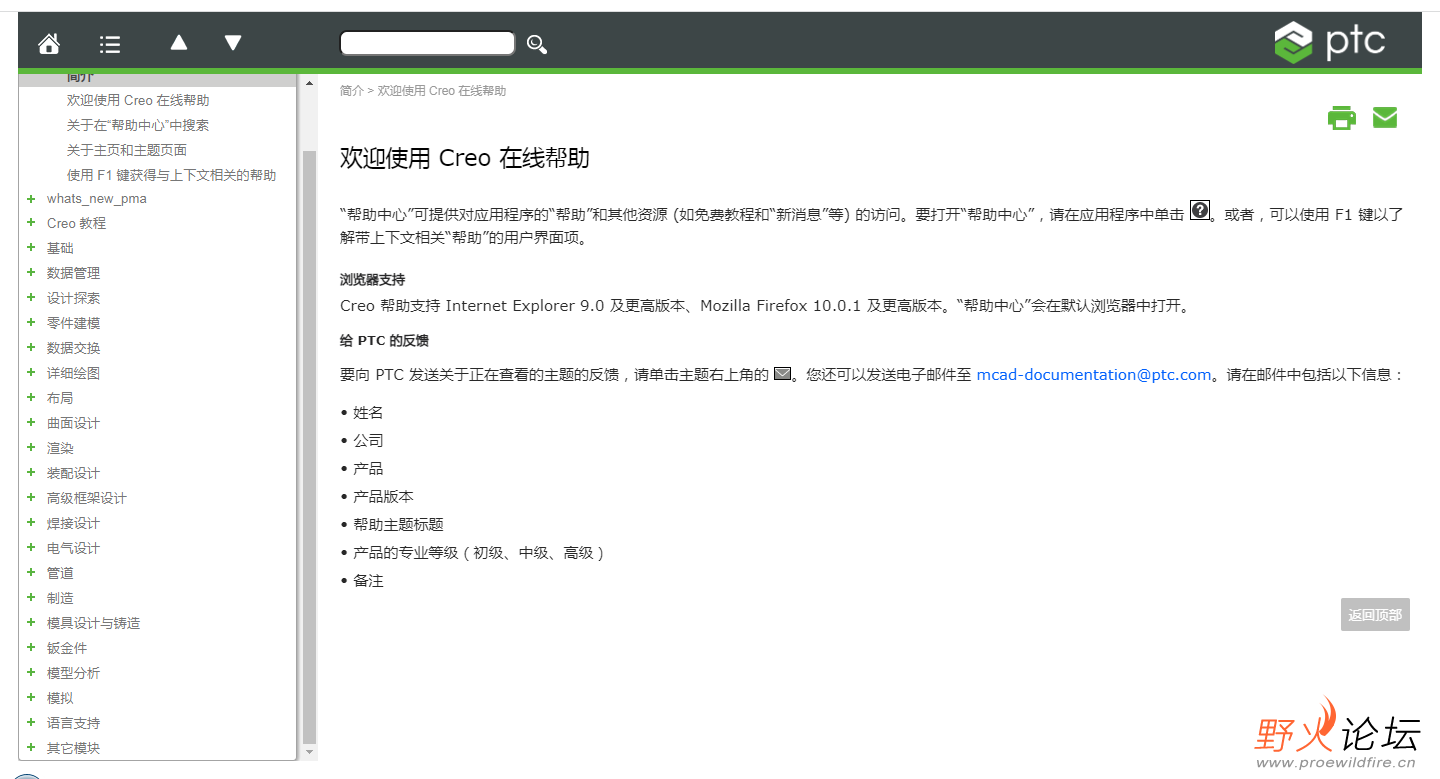This screenshot has height=779, width=1440.
Task: Open the 模型分析 topic
Action: pos(73,673)
